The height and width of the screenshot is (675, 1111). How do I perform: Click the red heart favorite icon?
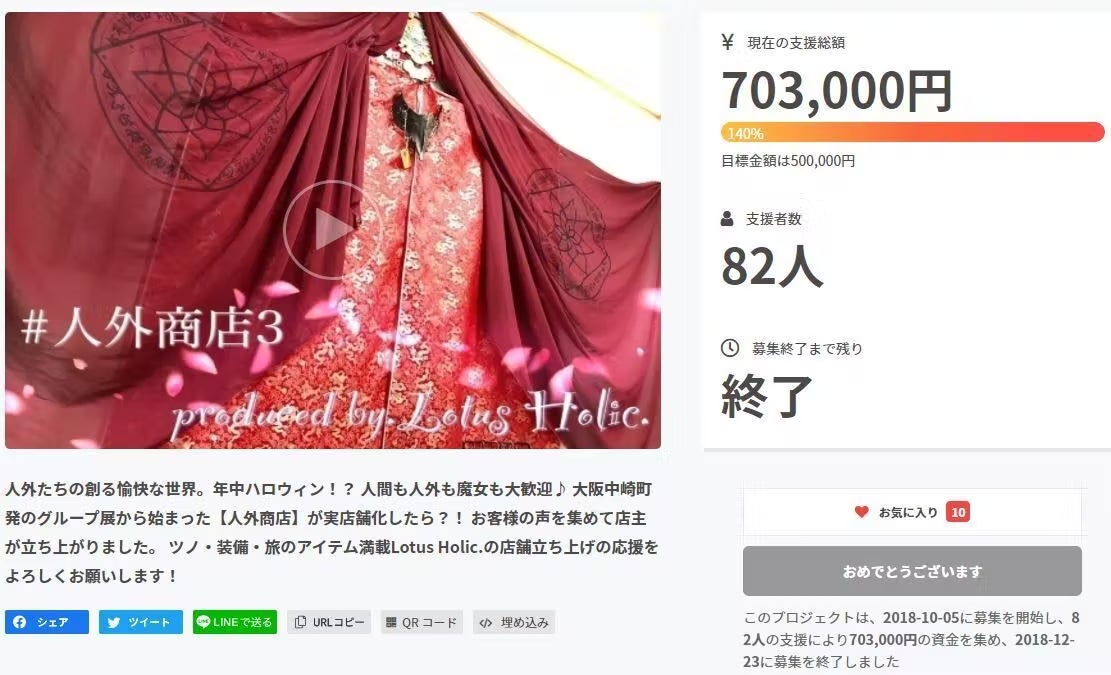pos(861,511)
